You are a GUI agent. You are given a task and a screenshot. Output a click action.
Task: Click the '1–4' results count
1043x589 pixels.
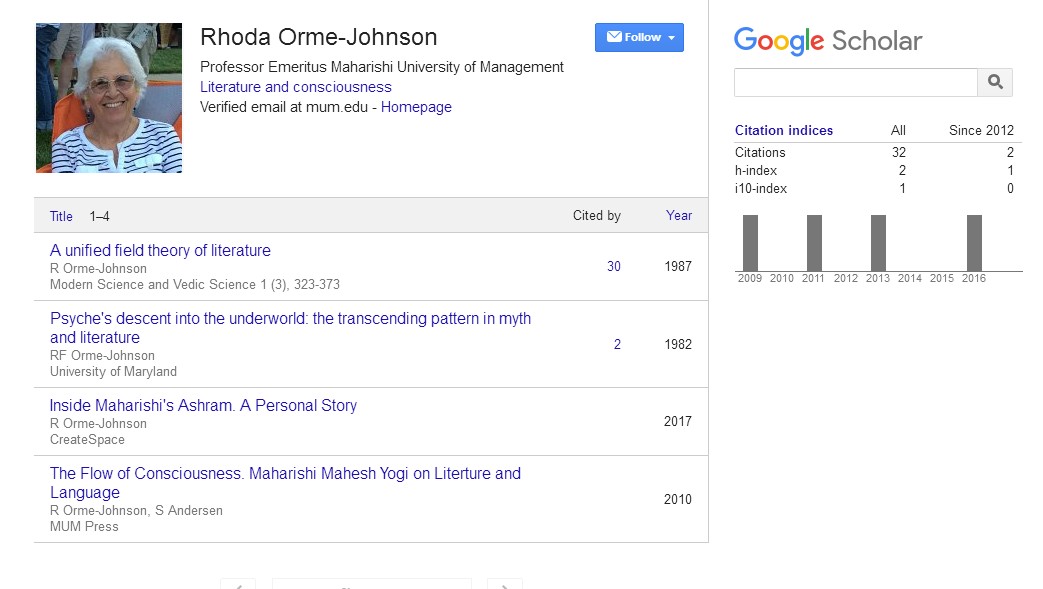point(99,216)
